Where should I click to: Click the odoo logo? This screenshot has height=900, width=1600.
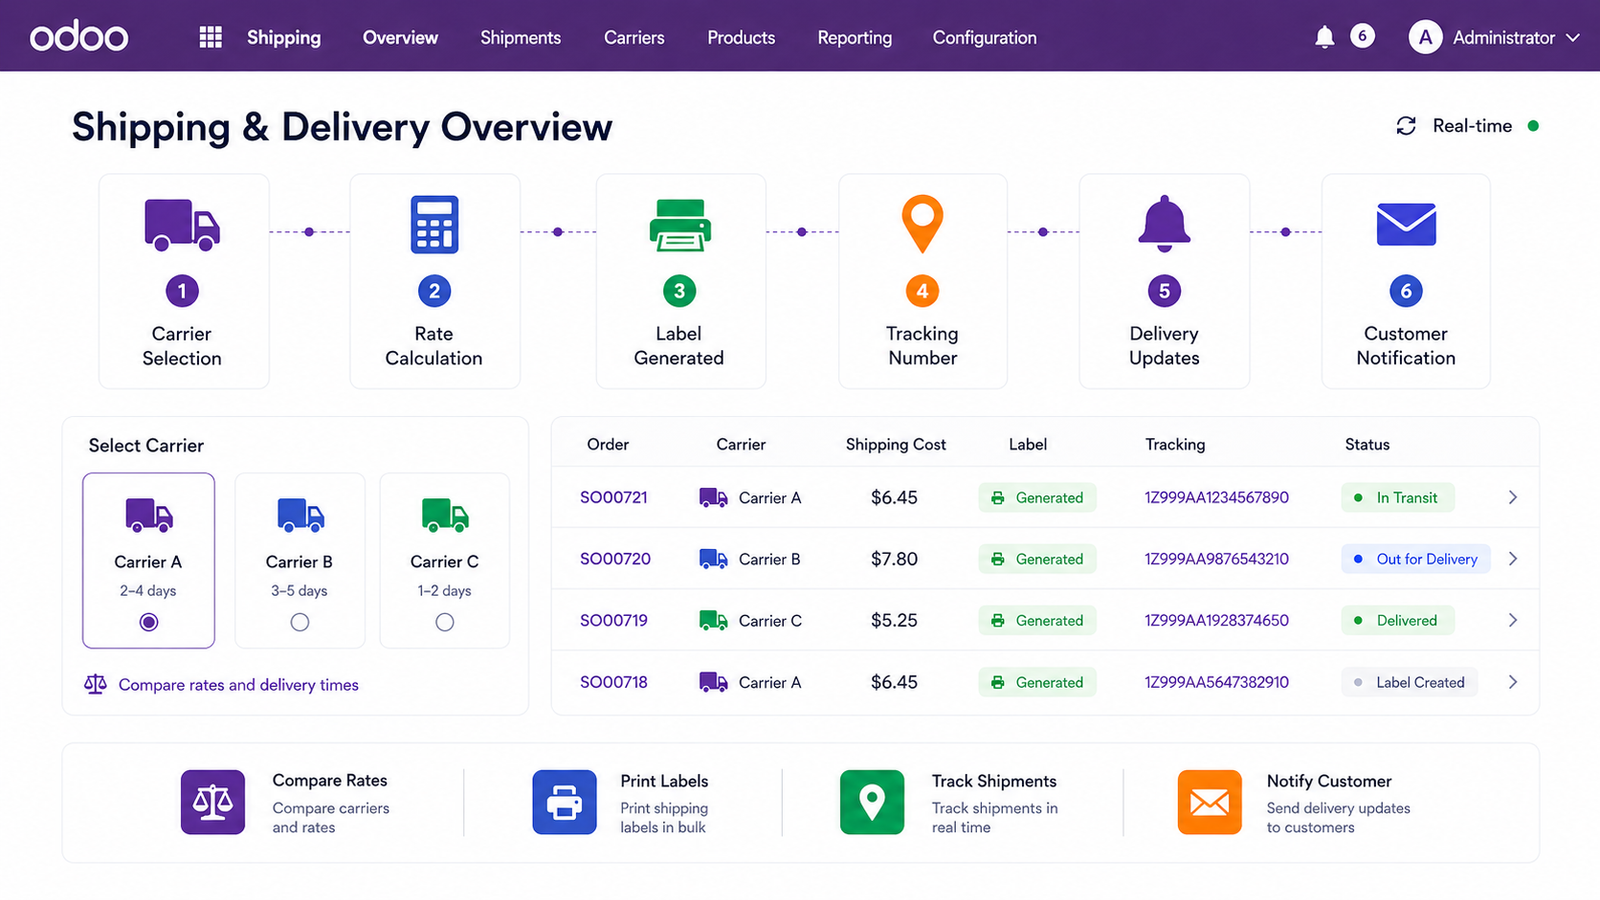pyautogui.click(x=79, y=37)
